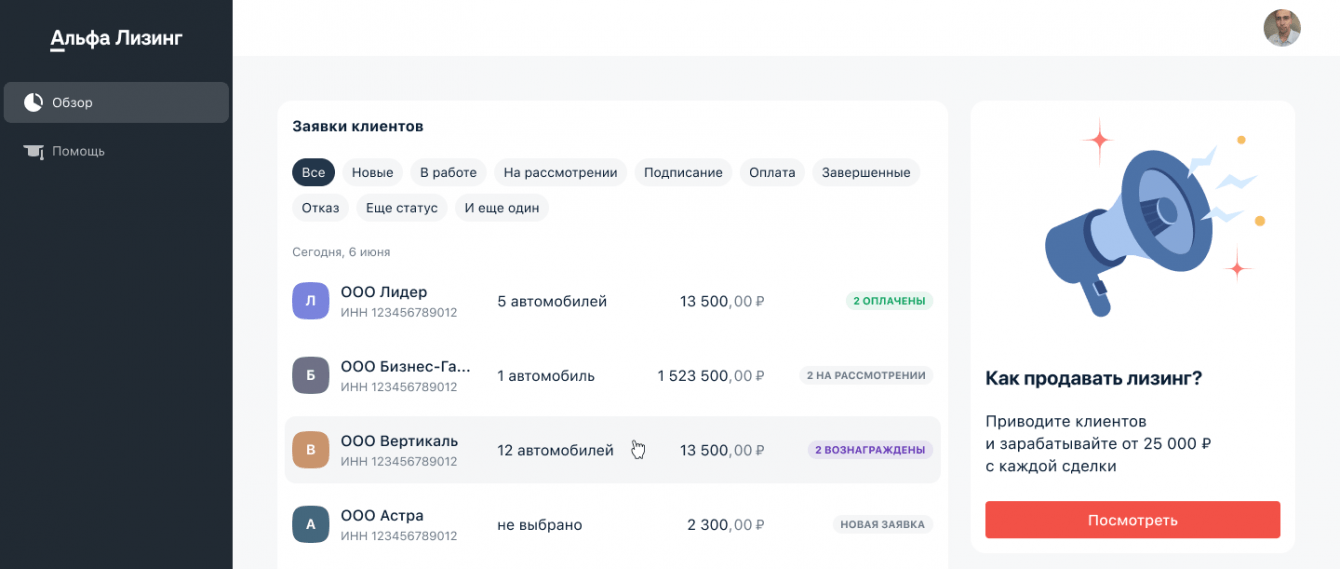Click the Альфа Лизинг logo
1340x569 pixels.
pyautogui.click(x=116, y=39)
